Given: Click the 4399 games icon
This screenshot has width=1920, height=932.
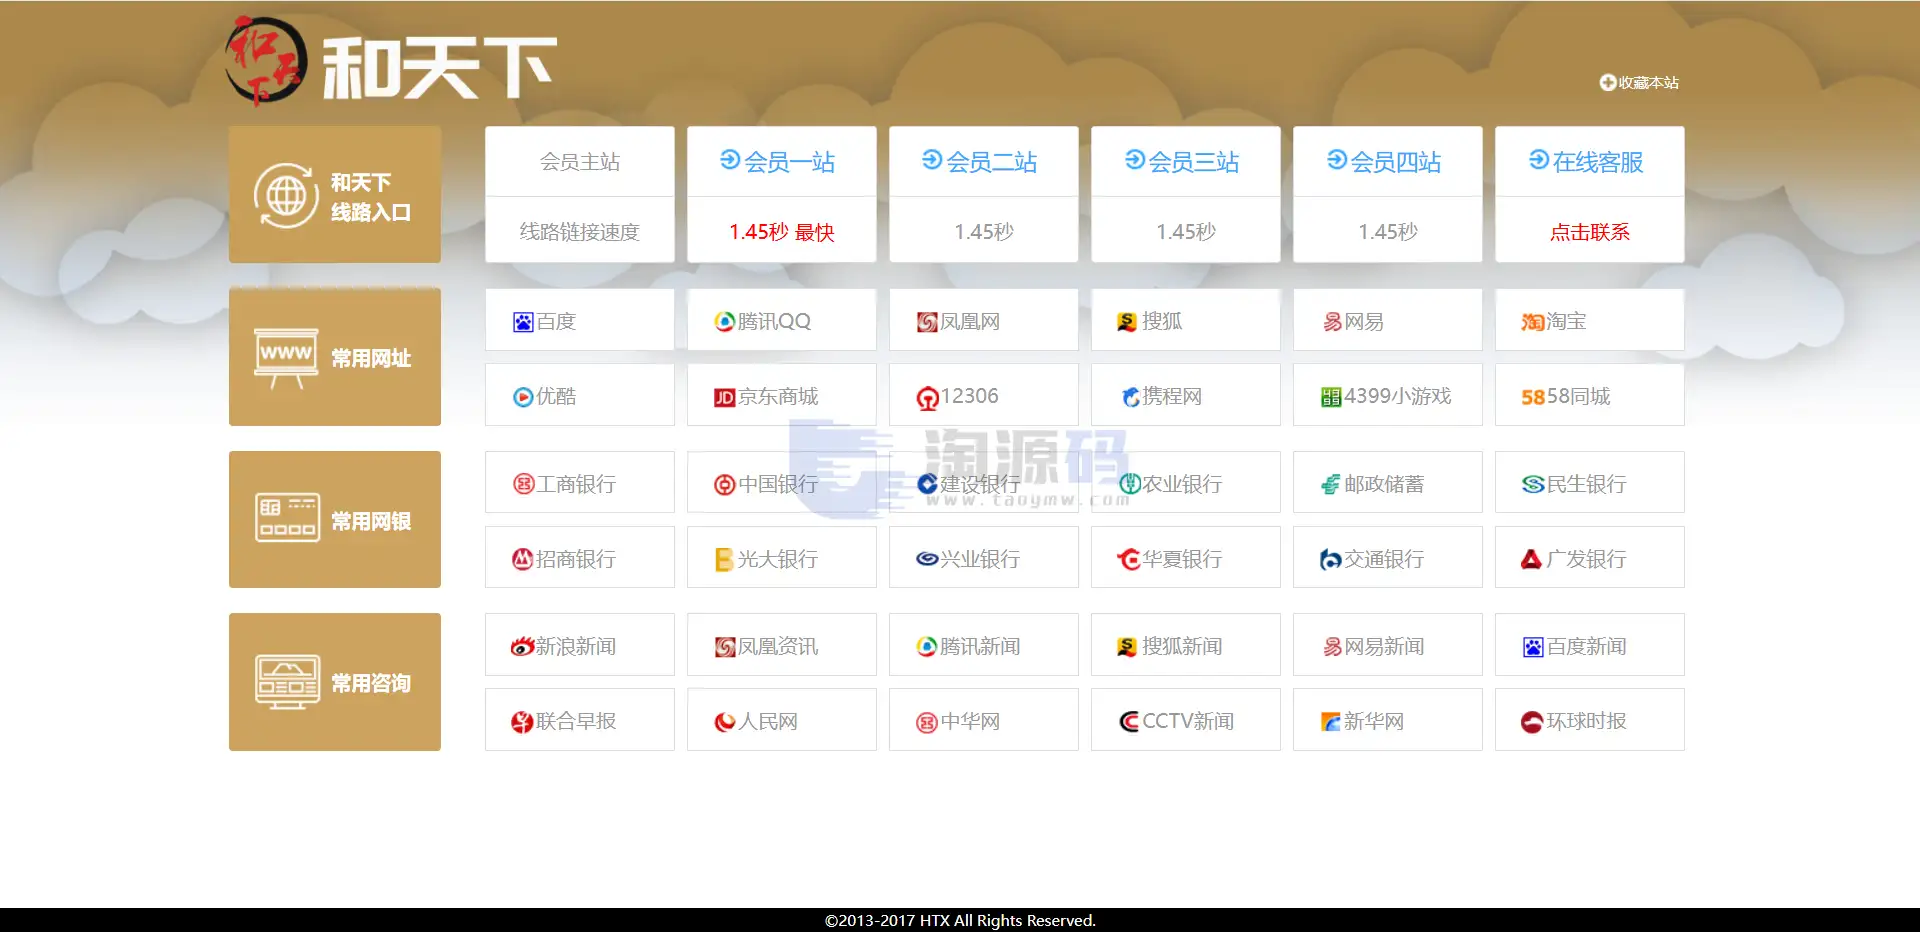Looking at the screenshot, I should click(x=1331, y=397).
